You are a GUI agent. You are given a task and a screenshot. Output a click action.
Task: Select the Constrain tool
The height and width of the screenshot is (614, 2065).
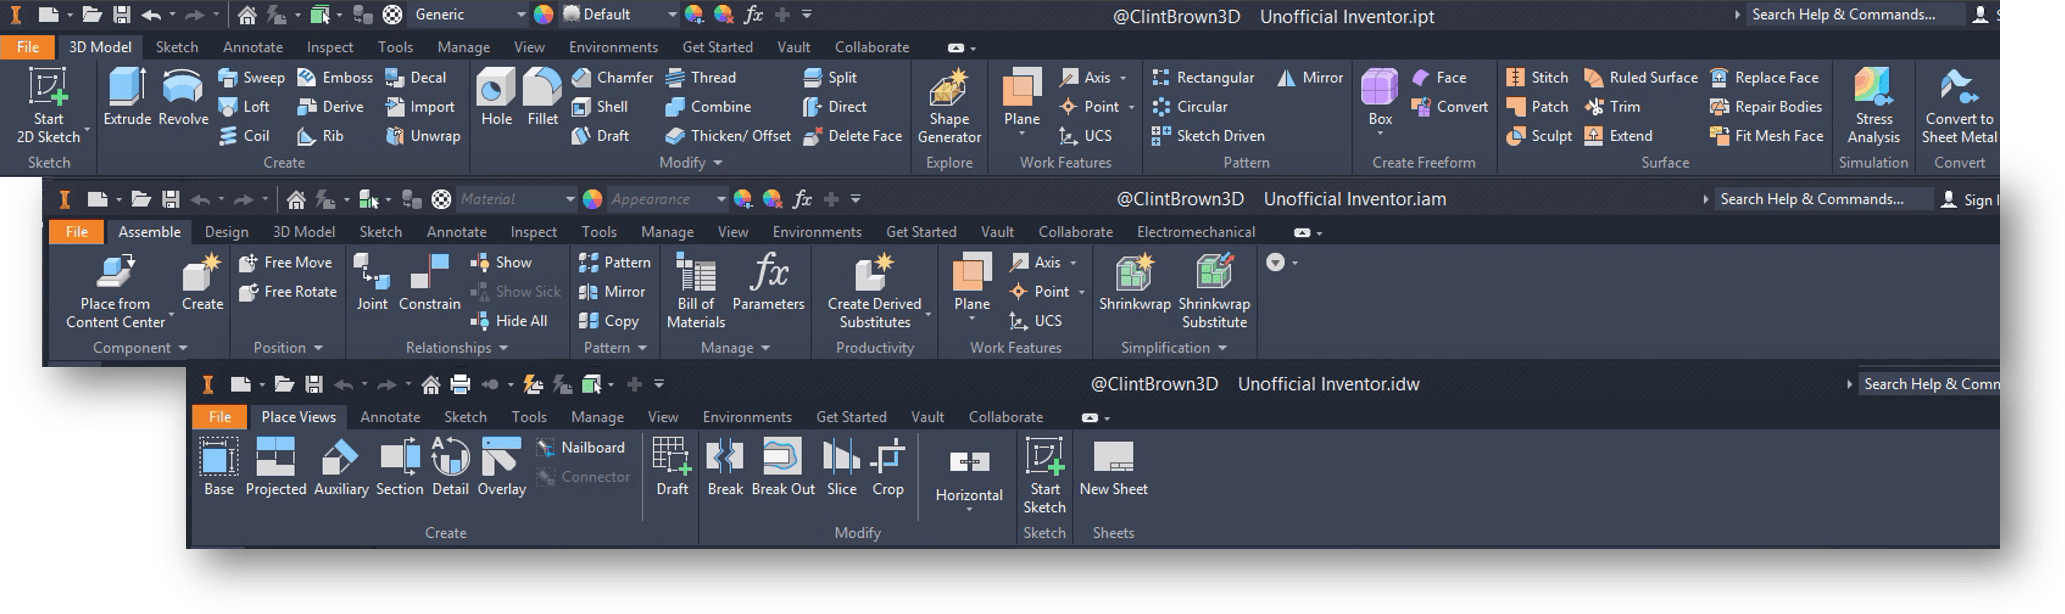[x=430, y=283]
